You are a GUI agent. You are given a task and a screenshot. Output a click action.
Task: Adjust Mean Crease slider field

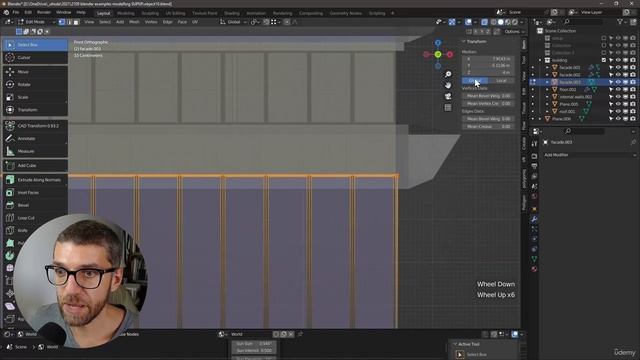488,127
